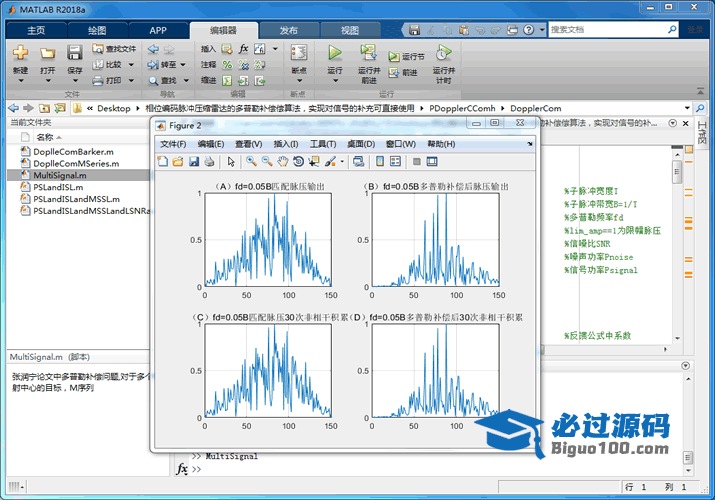This screenshot has width=715, height=500.
Task: Toggle Insert Legend in Figure 2
Action: click(x=395, y=161)
